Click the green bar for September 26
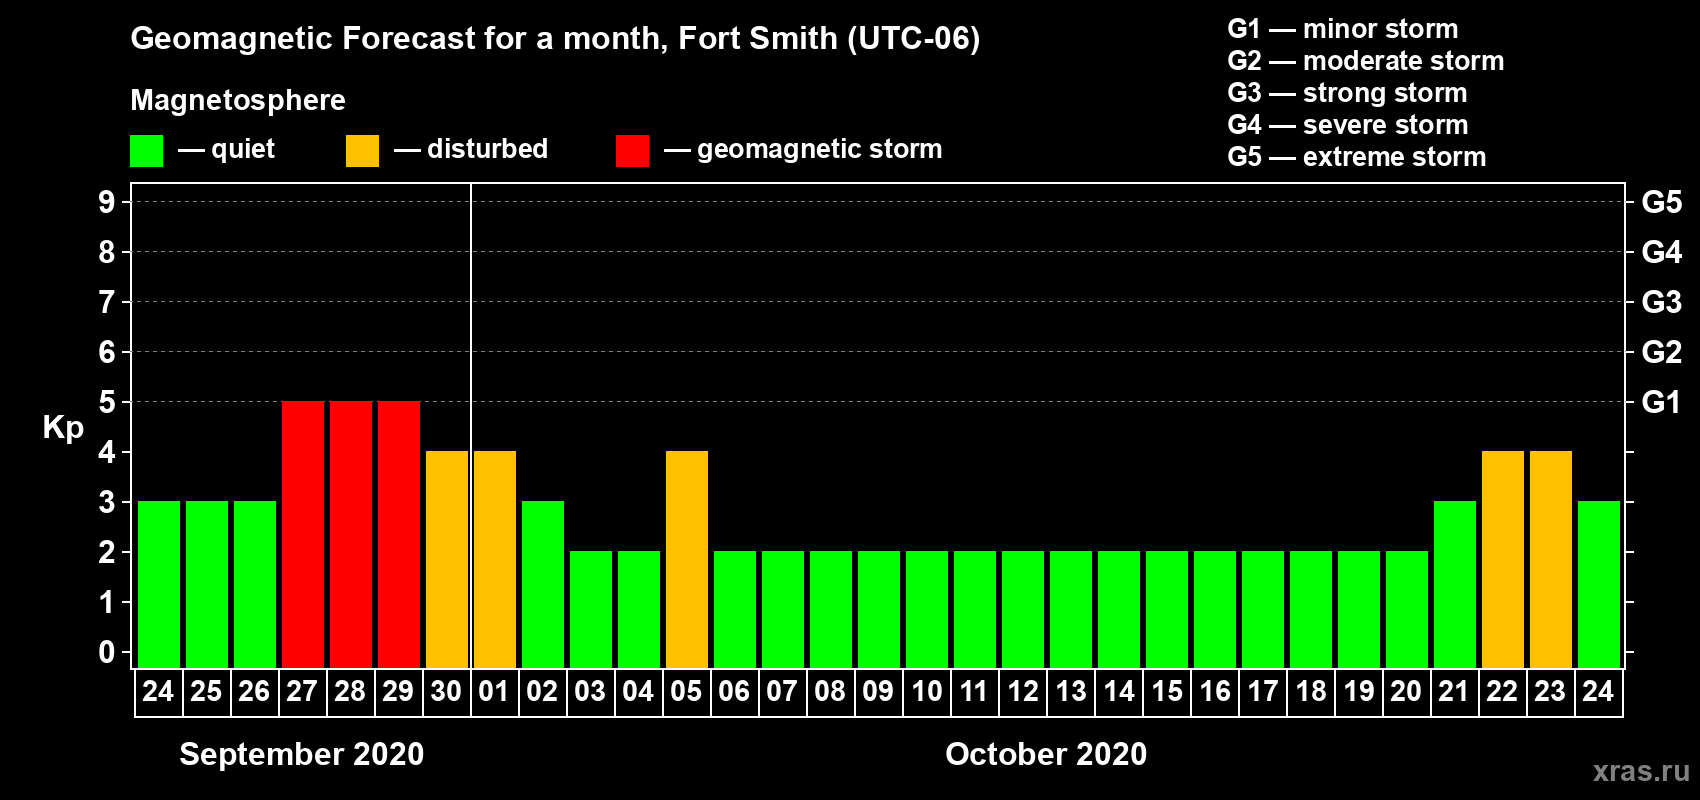1700x800 pixels. pyautogui.click(x=255, y=584)
